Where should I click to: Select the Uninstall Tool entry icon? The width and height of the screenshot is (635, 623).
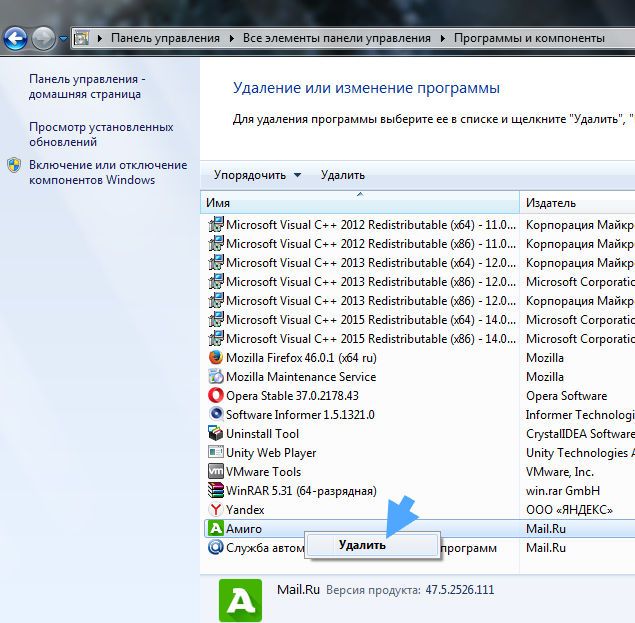tap(215, 433)
